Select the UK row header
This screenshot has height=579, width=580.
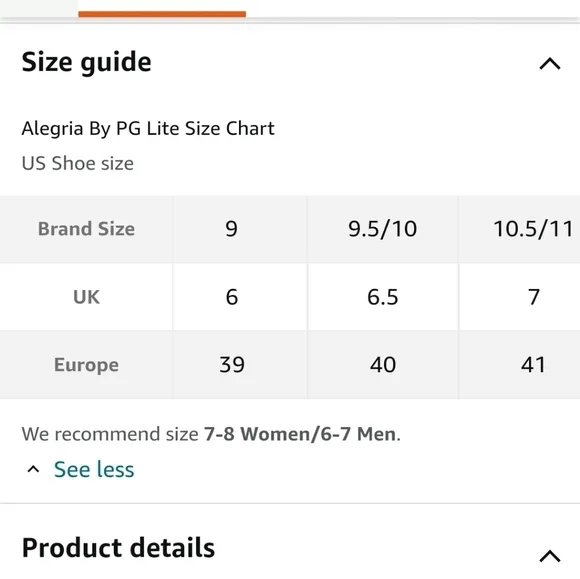[86, 297]
